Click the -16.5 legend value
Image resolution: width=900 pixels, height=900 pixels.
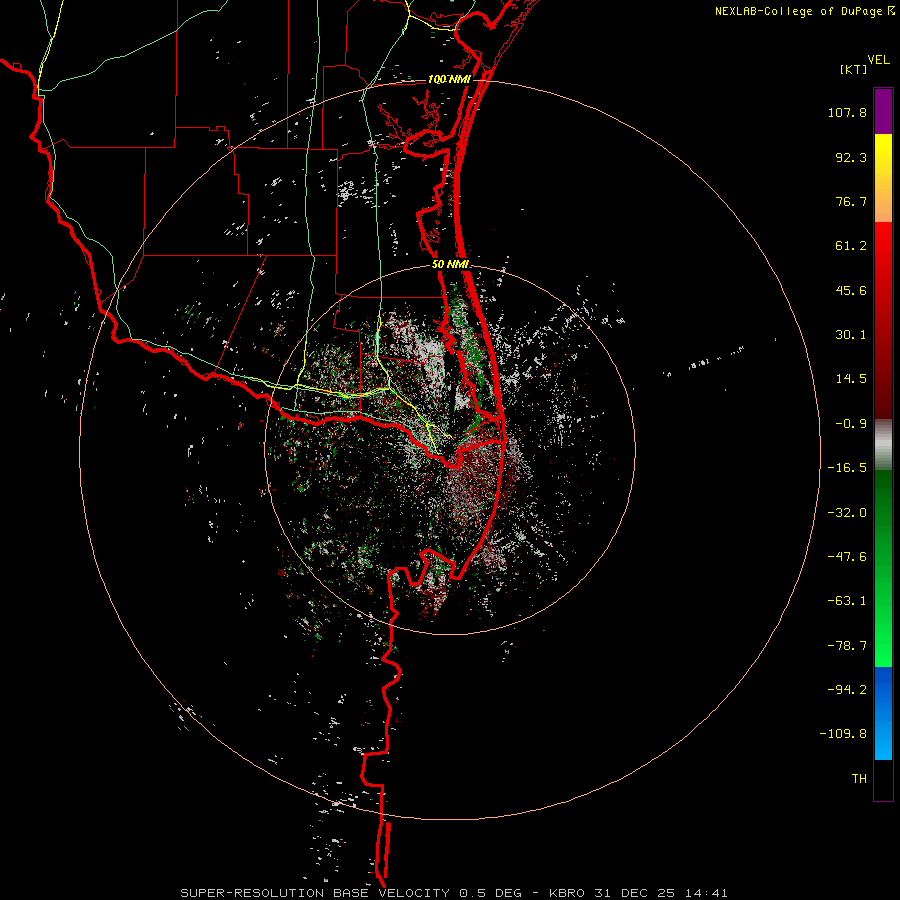click(x=847, y=468)
